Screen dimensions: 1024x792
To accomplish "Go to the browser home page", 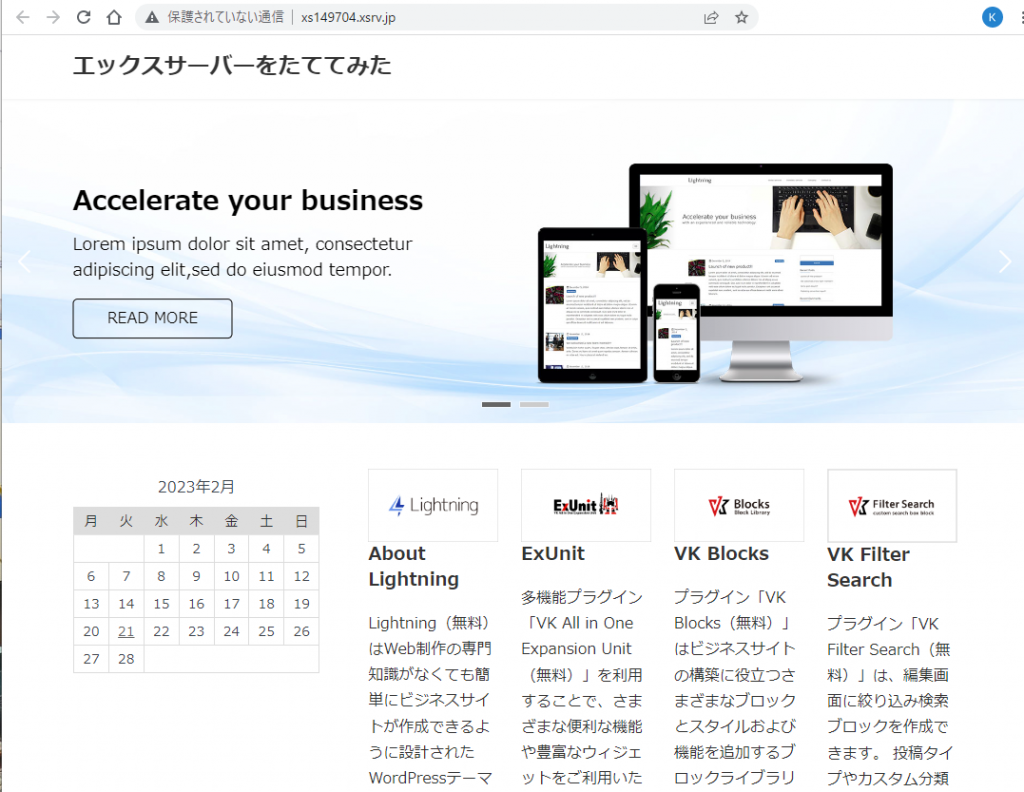I will tap(114, 17).
